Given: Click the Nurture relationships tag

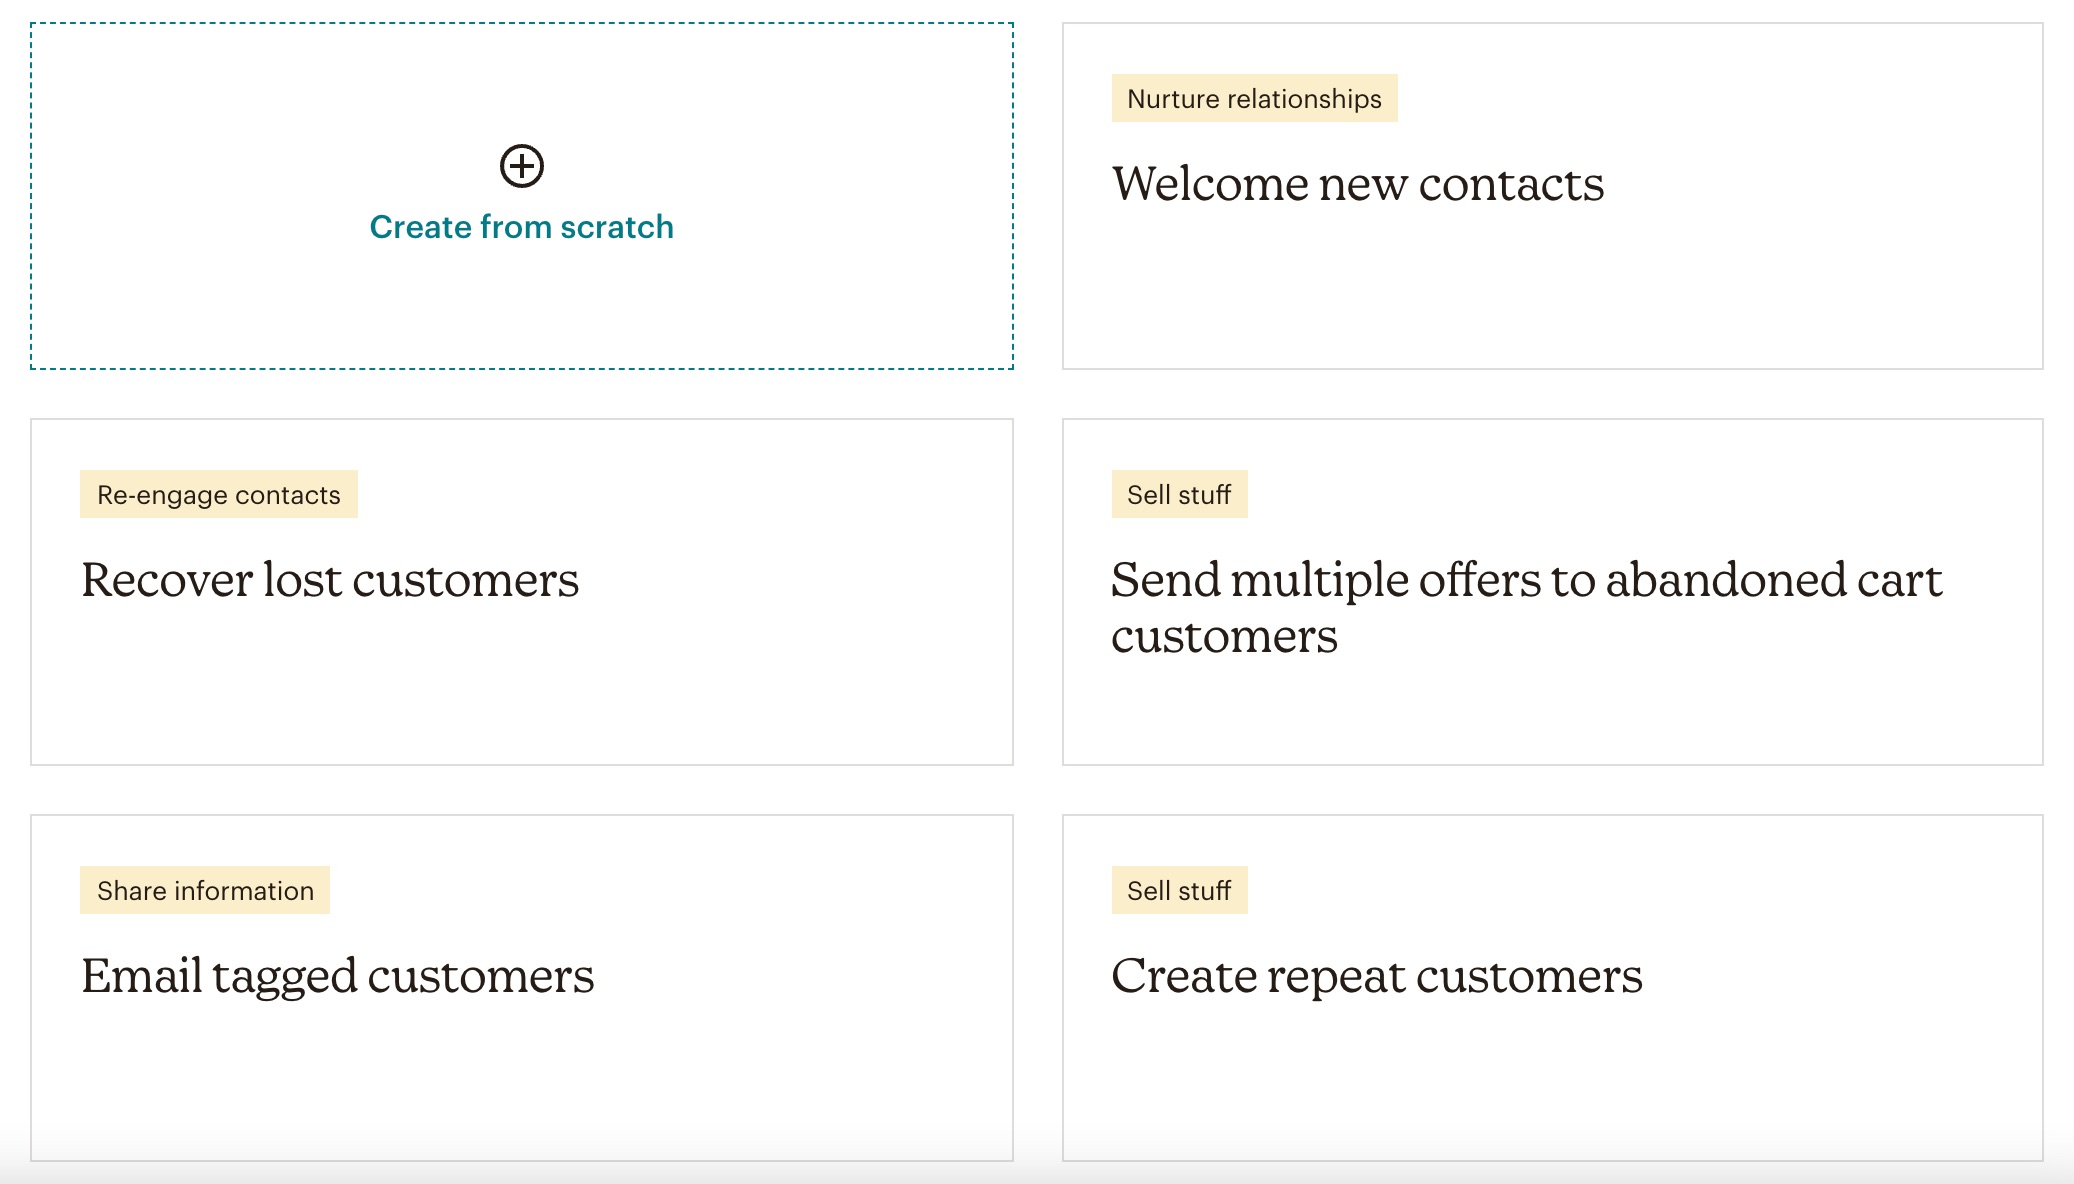Looking at the screenshot, I should click(1254, 98).
